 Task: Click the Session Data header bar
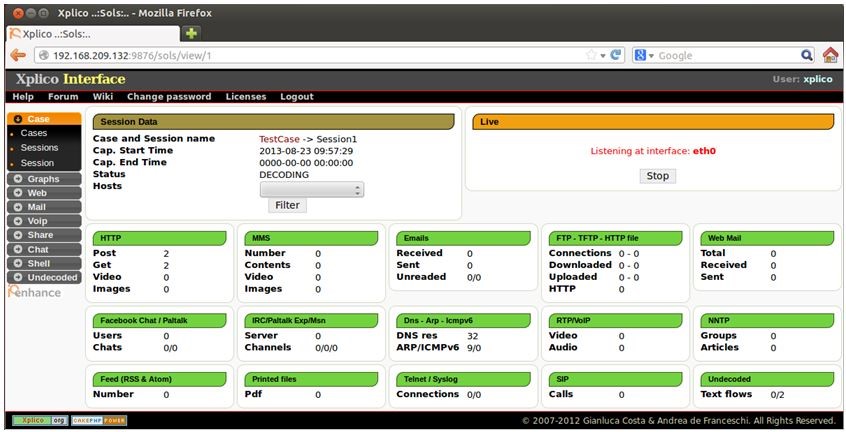274,122
